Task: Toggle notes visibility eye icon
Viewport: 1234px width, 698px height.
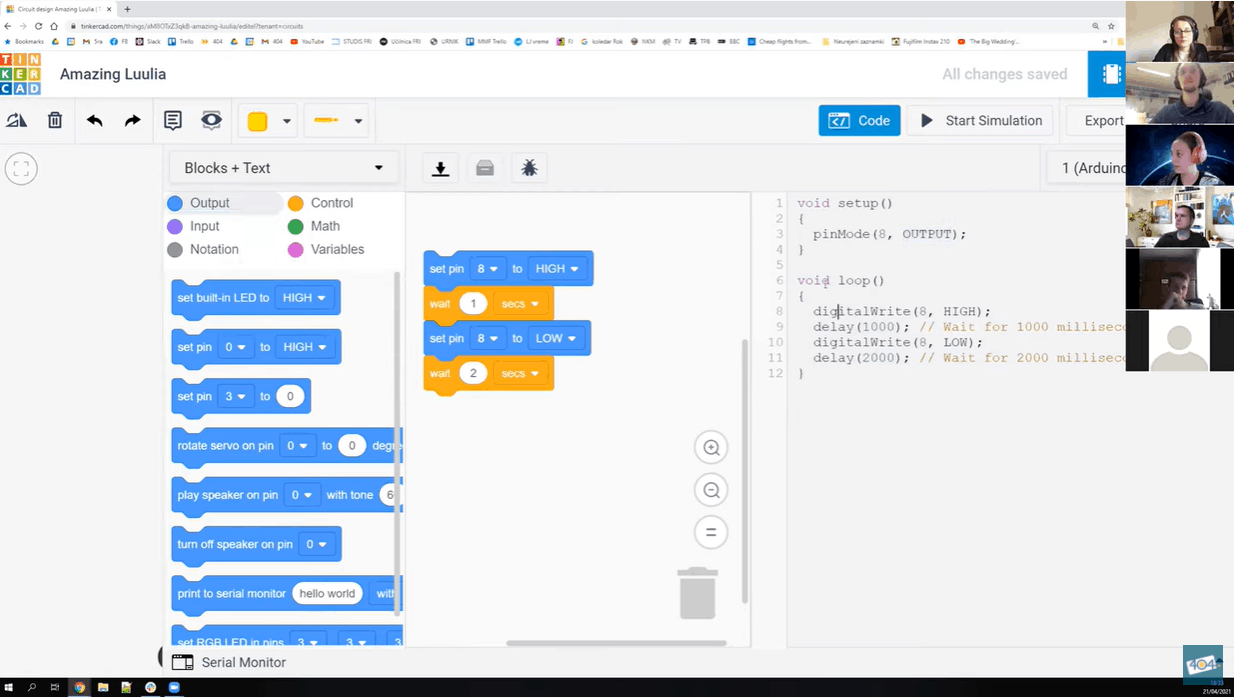Action: pyautogui.click(x=211, y=121)
